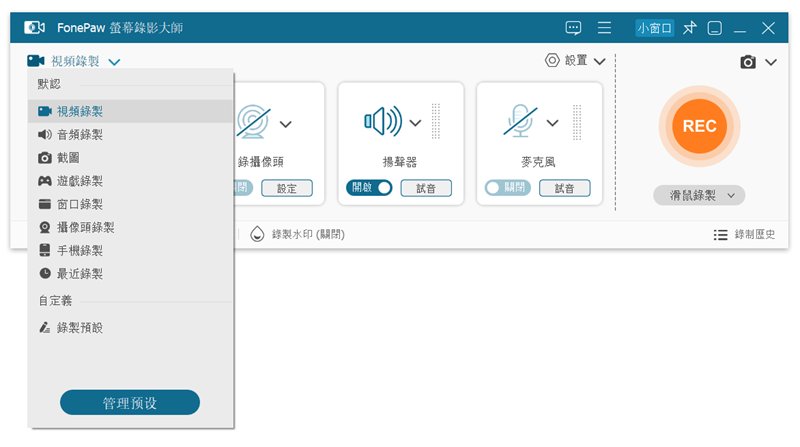Adjust the speaker volume level meter
Viewport: 800px width, 447px height.
436,121
